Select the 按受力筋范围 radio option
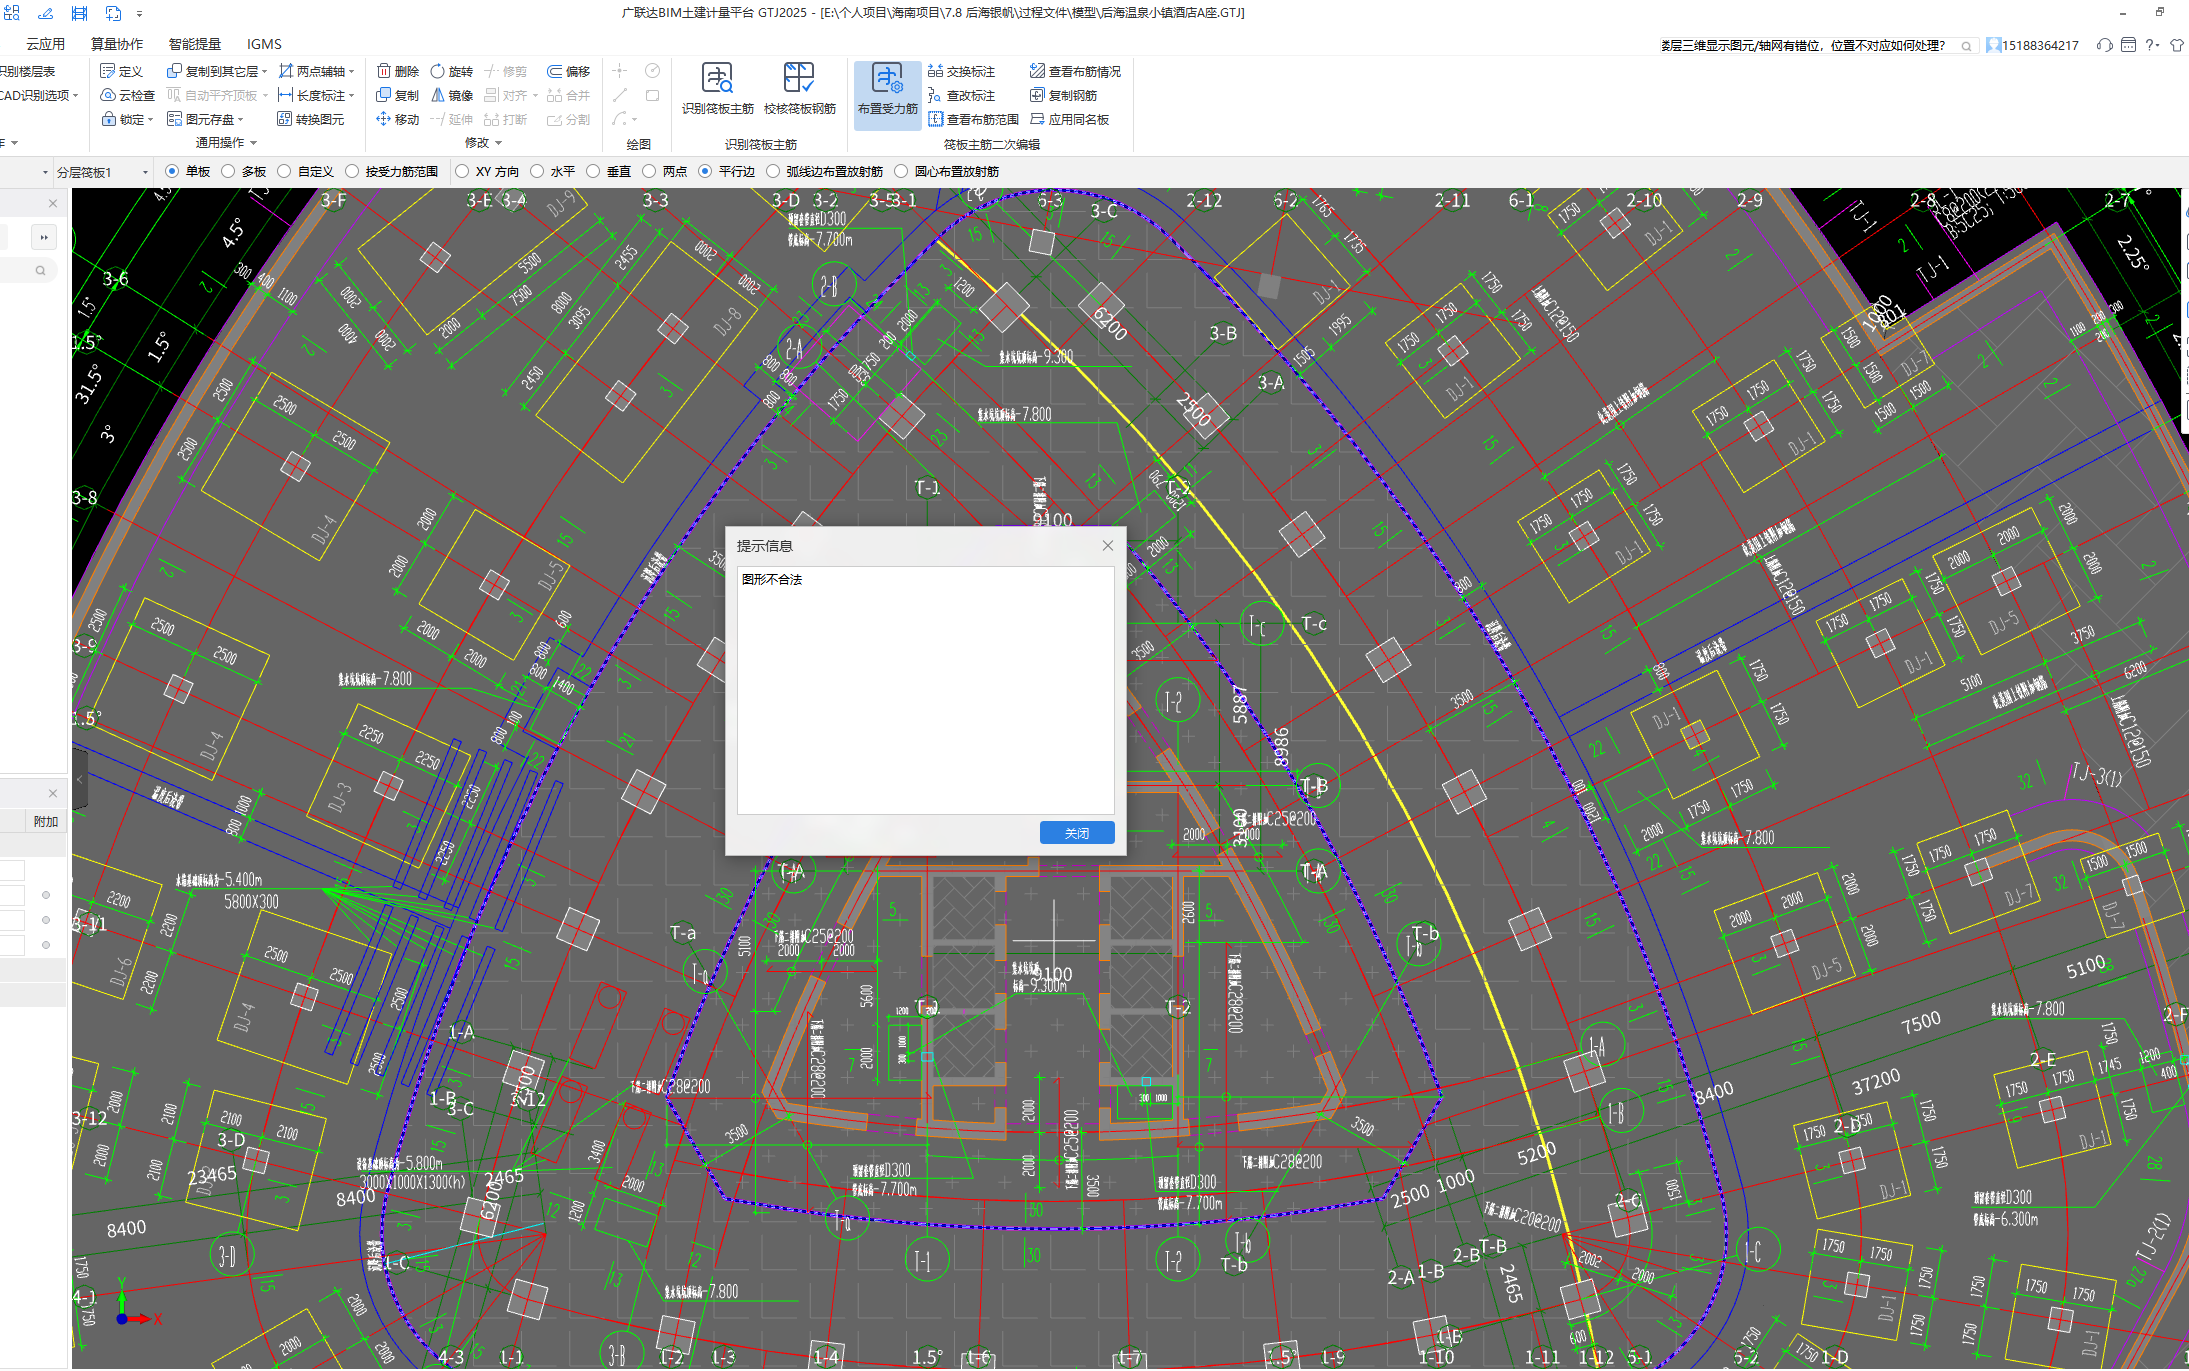Screen dimensions: 2189x1371 352,171
